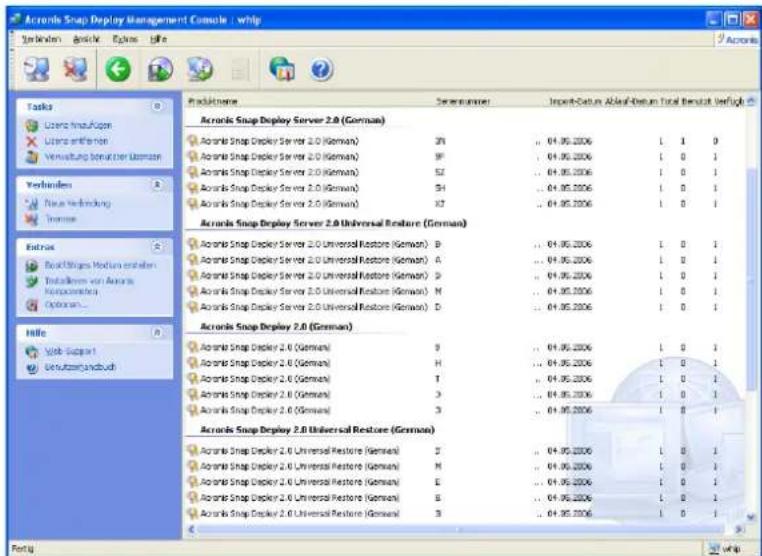
Task: Click the horizontal scrollbar thumb
Action: pos(460,529)
